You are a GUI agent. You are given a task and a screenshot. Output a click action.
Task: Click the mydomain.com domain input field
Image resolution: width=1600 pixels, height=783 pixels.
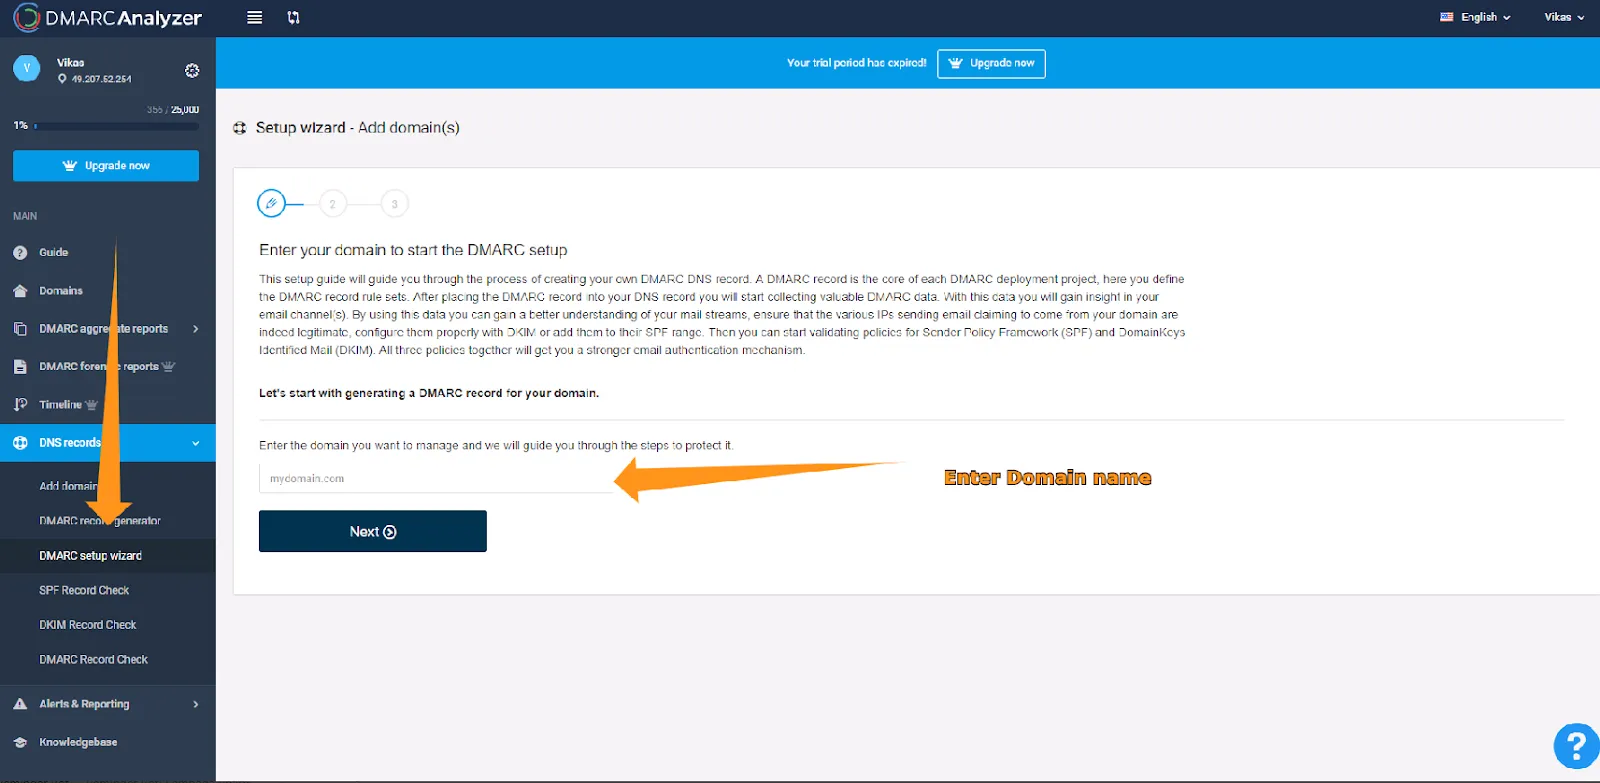(436, 479)
